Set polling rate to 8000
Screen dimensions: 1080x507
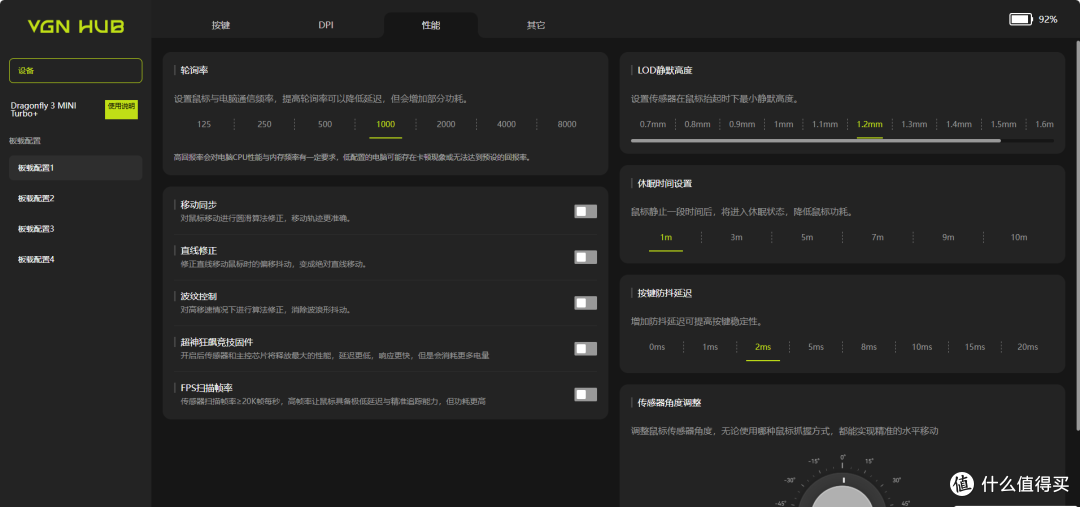pyautogui.click(x=567, y=125)
